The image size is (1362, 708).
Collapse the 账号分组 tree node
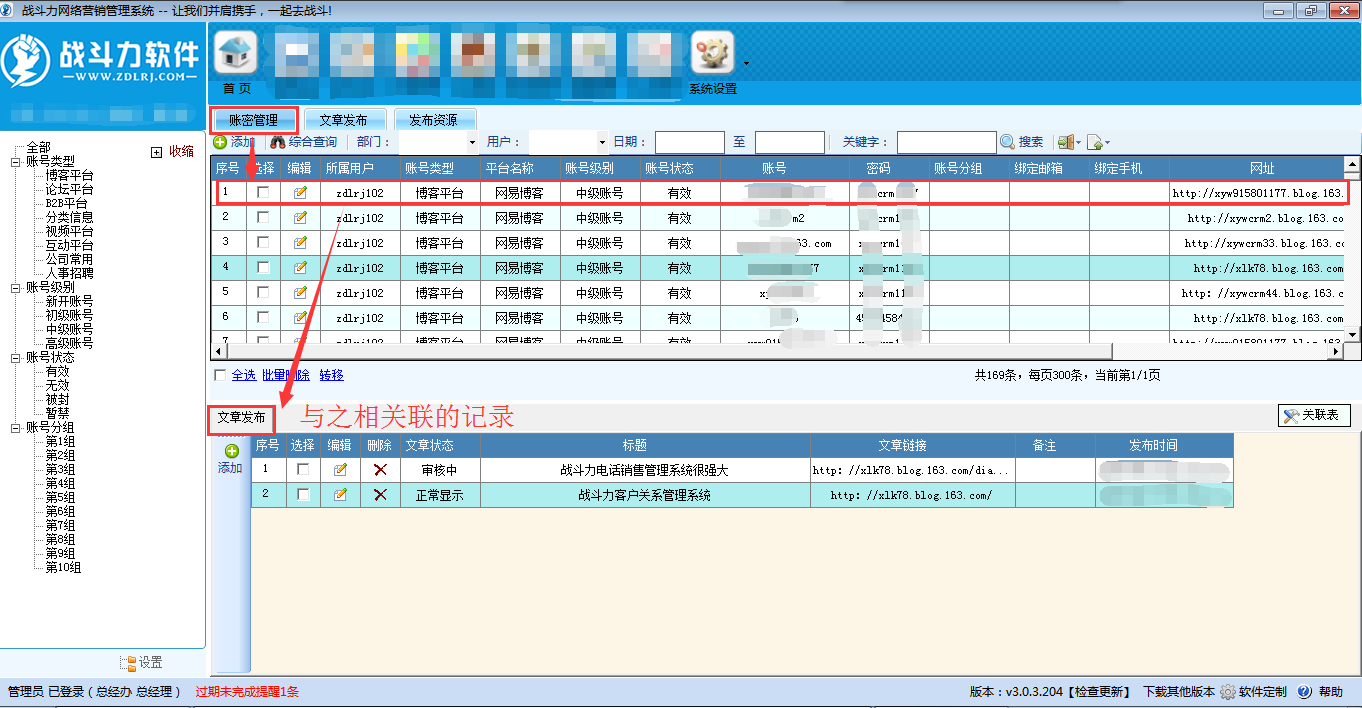(x=16, y=427)
